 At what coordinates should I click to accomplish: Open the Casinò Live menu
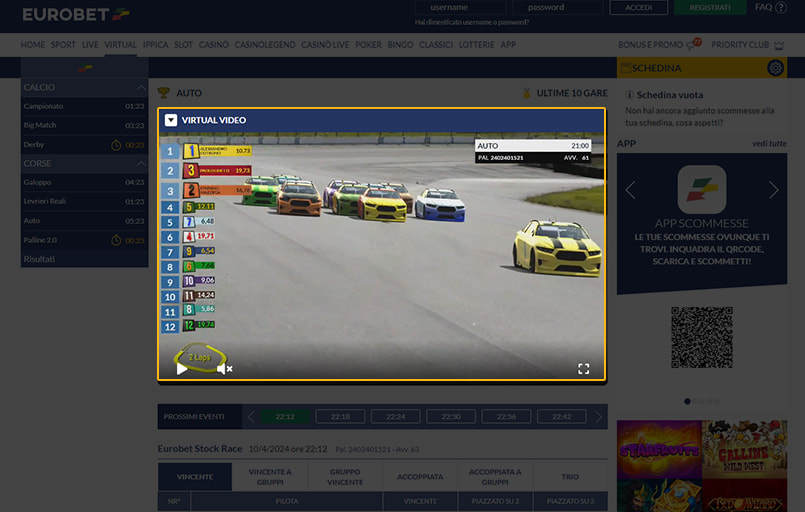coord(325,45)
